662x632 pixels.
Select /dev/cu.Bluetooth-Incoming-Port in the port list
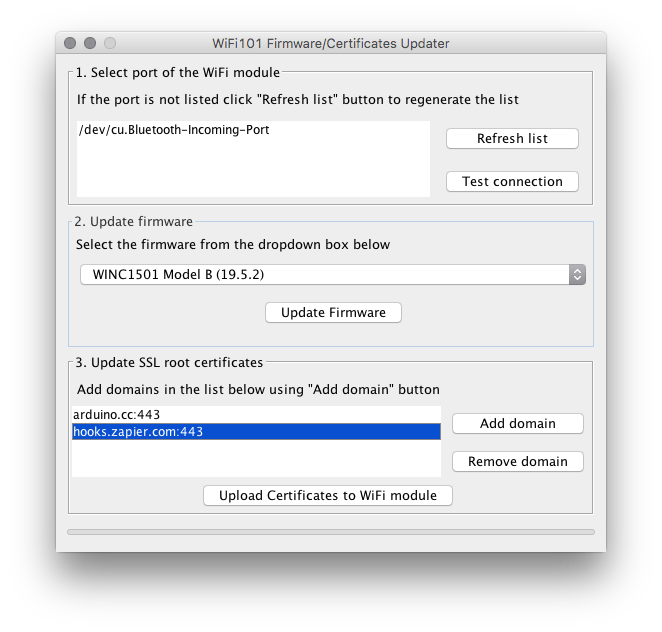(173, 130)
